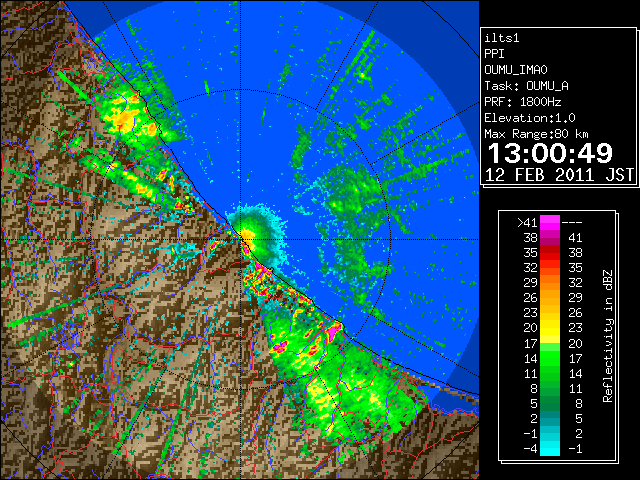Click the timestamp 13:00:49
The height and width of the screenshot is (480, 640).
click(x=550, y=153)
